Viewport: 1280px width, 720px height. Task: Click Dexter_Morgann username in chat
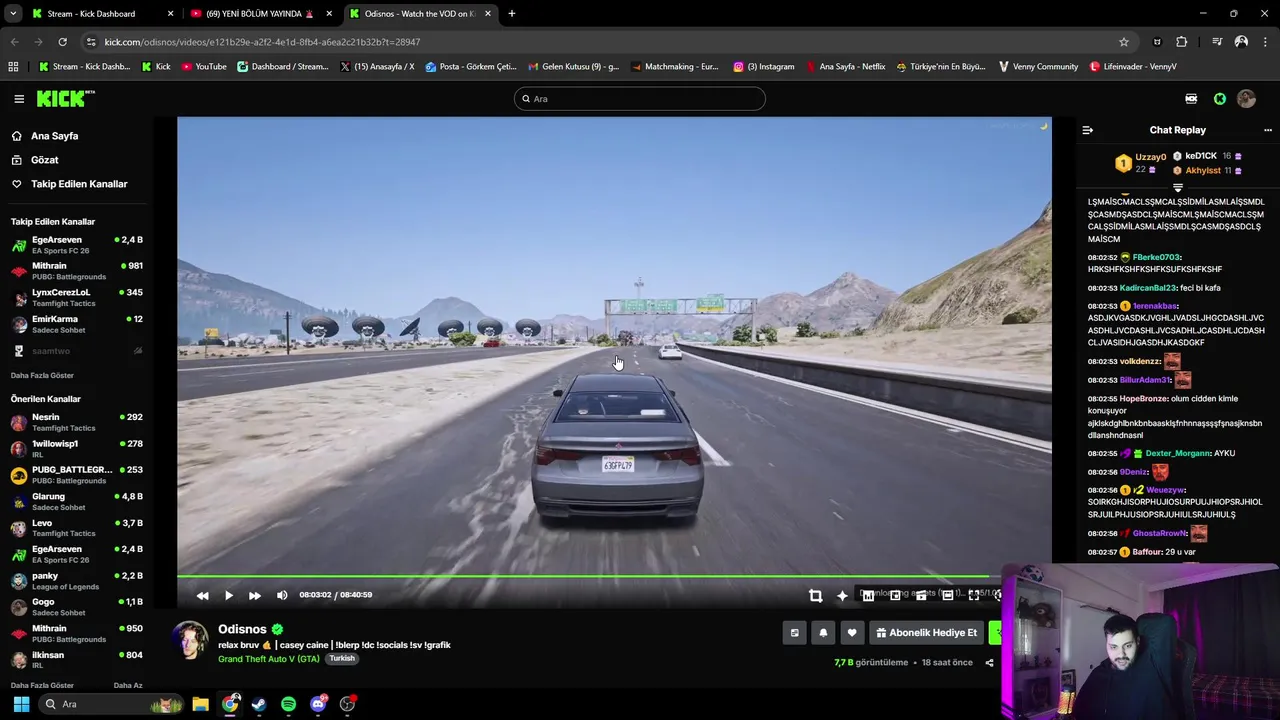point(1177,454)
